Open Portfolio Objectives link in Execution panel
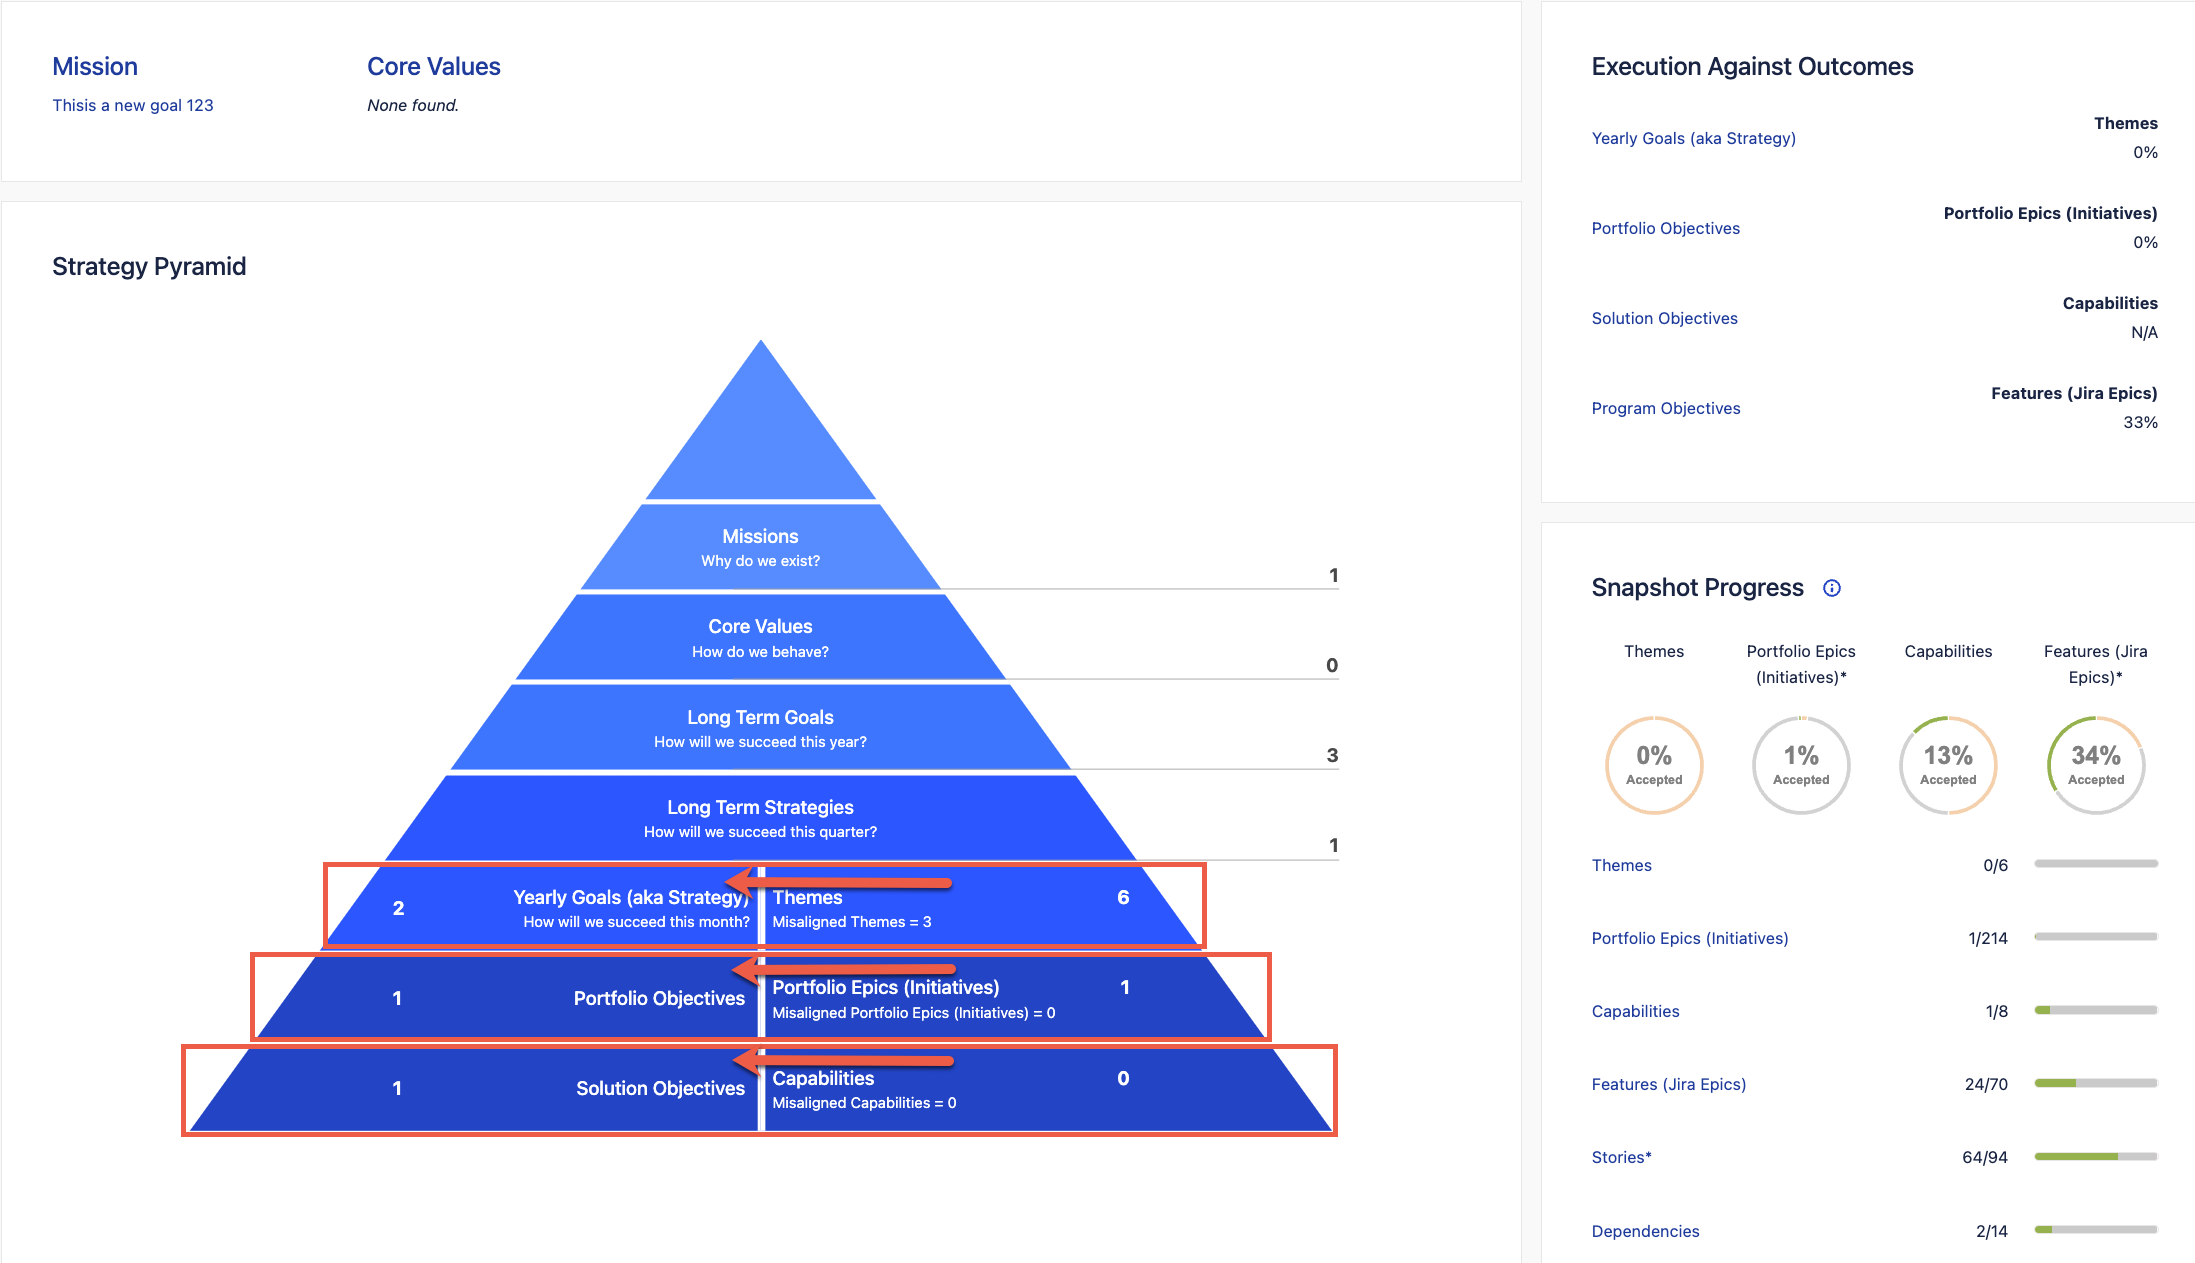Viewport: 2195px width, 1263px height. tap(1665, 228)
